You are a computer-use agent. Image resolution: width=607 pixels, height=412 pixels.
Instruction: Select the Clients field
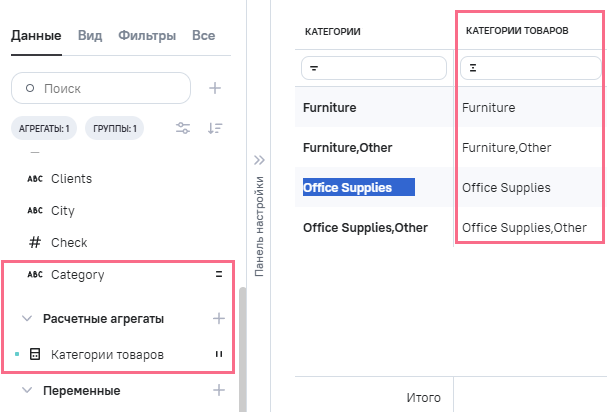(x=71, y=178)
